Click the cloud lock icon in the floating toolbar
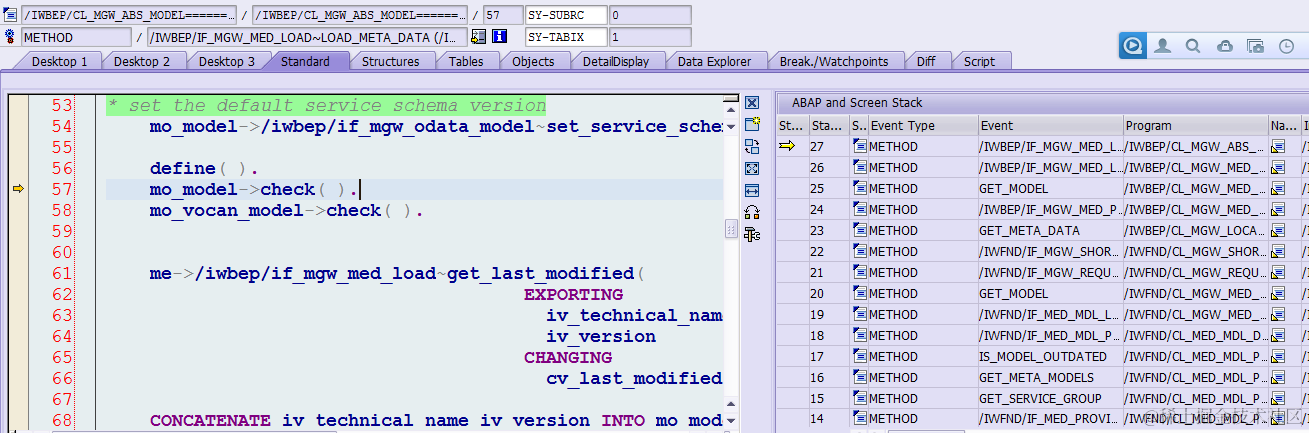The width and height of the screenshot is (1309, 433). (1225, 46)
